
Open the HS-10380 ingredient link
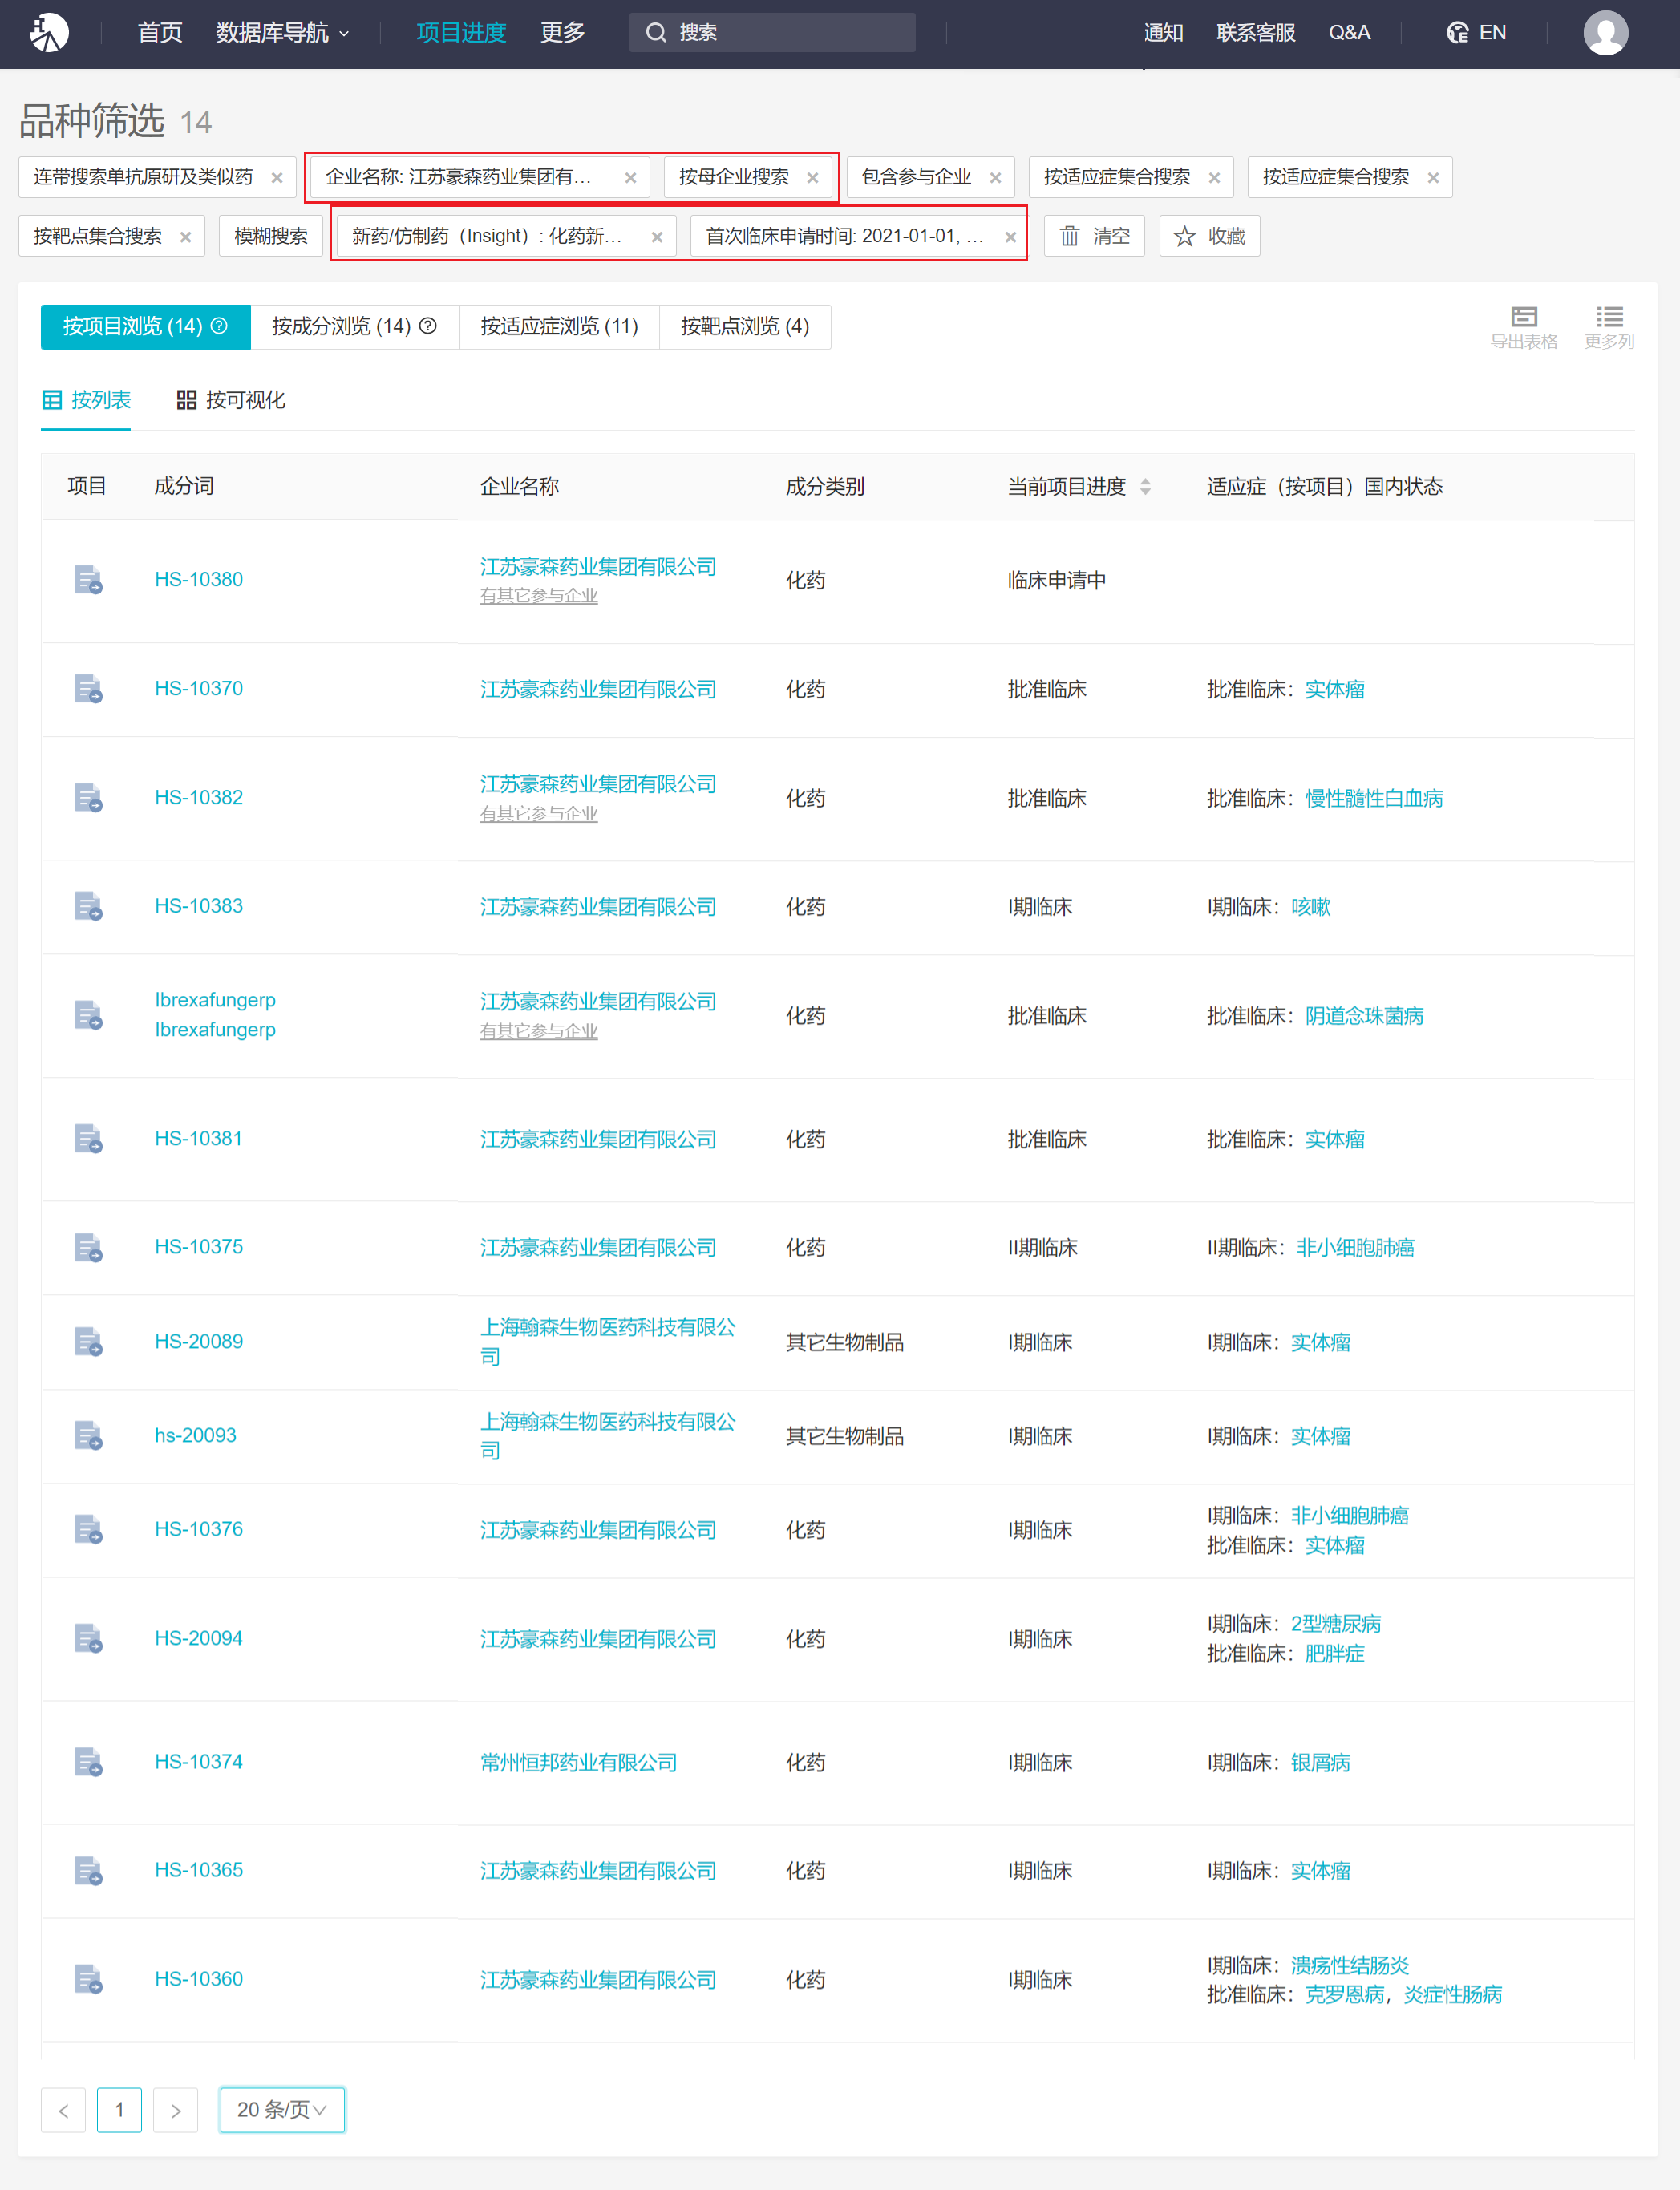(x=199, y=580)
